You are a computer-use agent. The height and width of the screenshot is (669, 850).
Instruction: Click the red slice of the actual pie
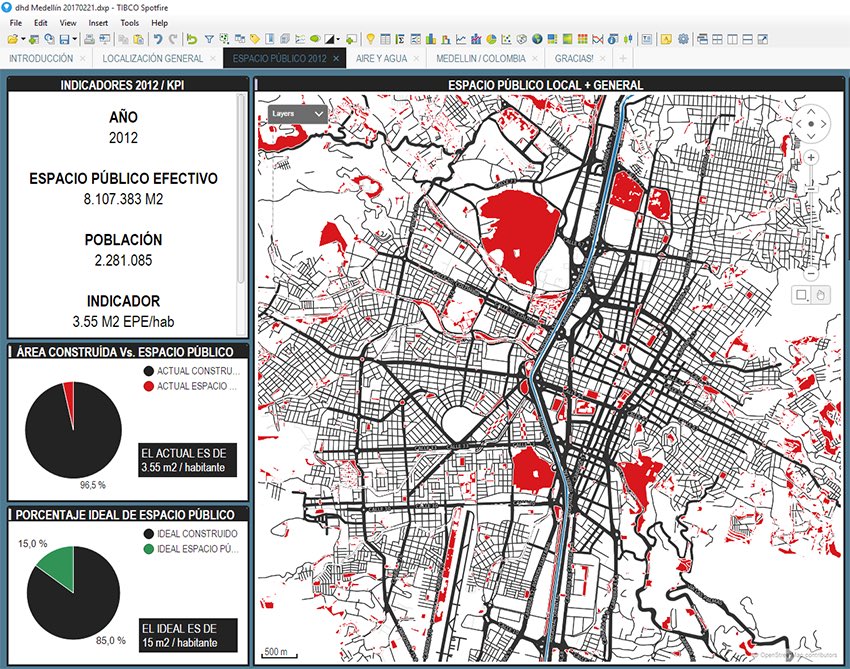pos(69,398)
